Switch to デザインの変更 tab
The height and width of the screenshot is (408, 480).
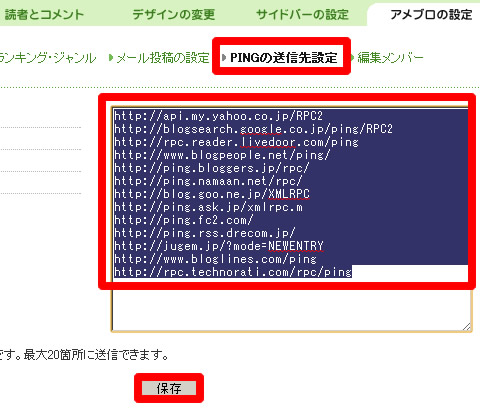coord(173,15)
